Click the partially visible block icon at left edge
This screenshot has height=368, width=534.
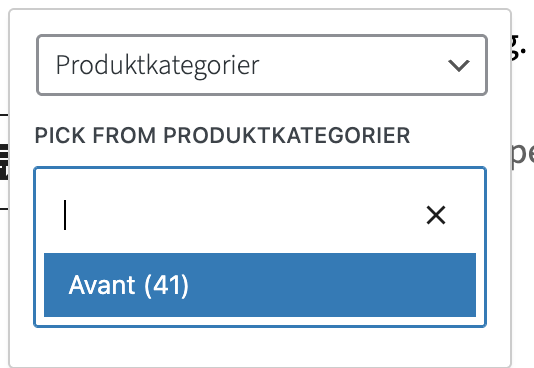tap(4, 162)
